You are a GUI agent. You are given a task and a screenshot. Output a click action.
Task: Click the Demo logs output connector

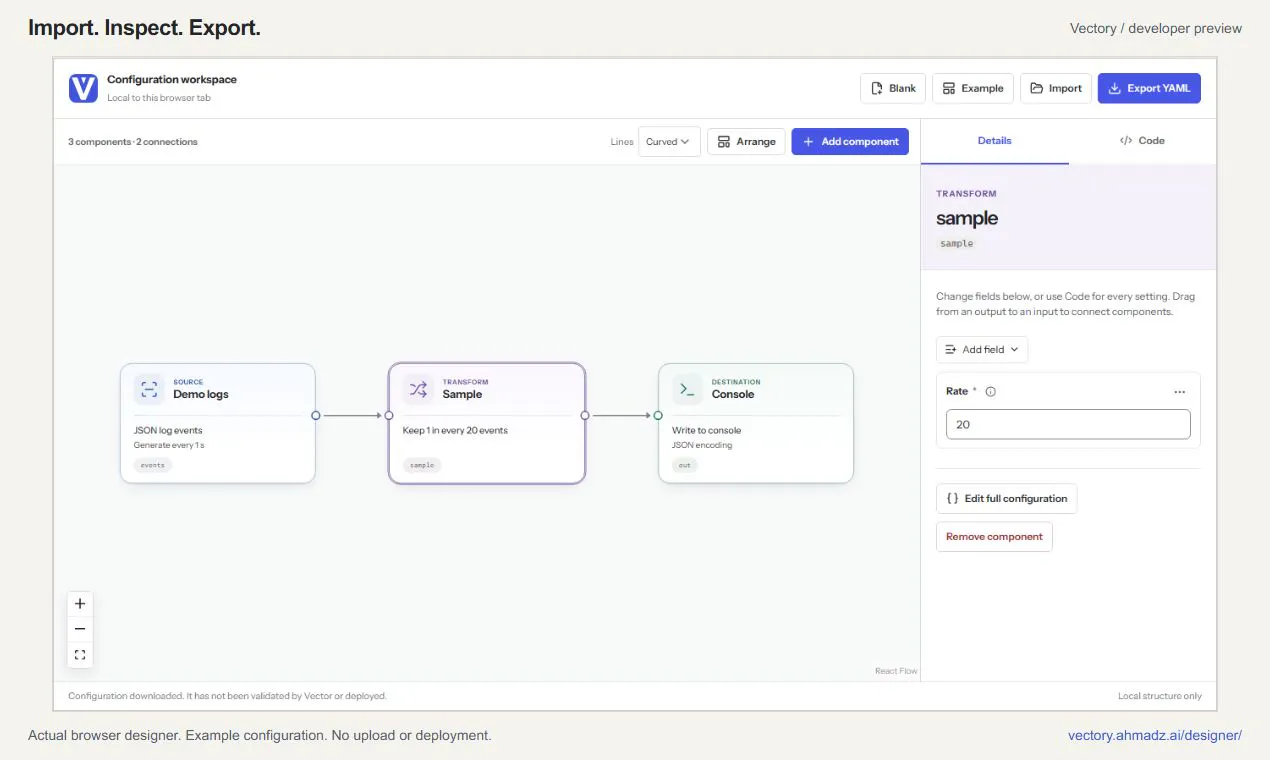[x=316, y=415]
